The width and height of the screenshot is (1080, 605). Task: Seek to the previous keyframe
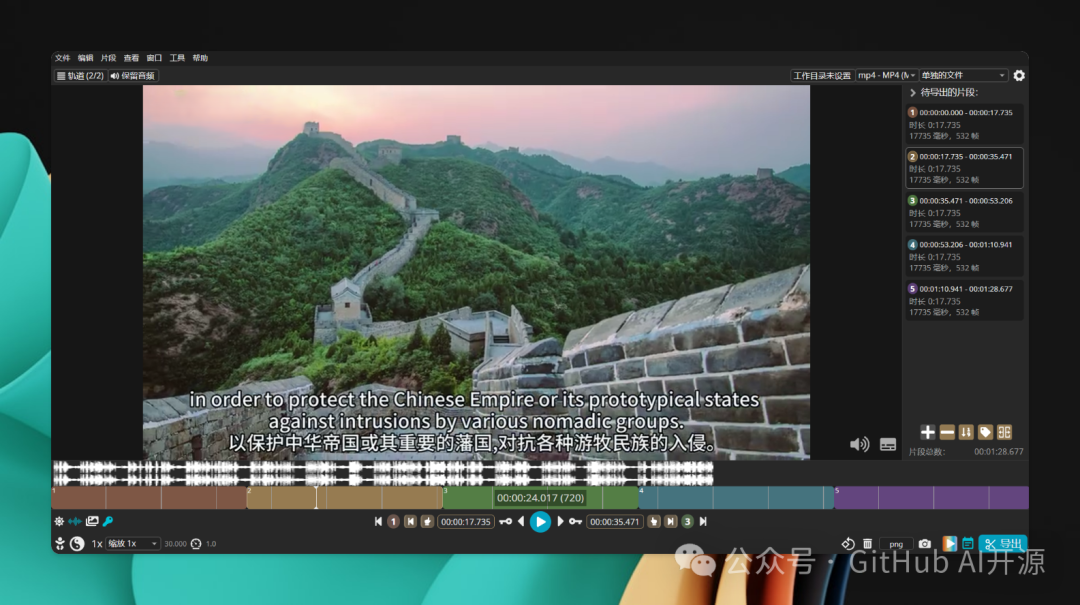pyautogui.click(x=506, y=522)
